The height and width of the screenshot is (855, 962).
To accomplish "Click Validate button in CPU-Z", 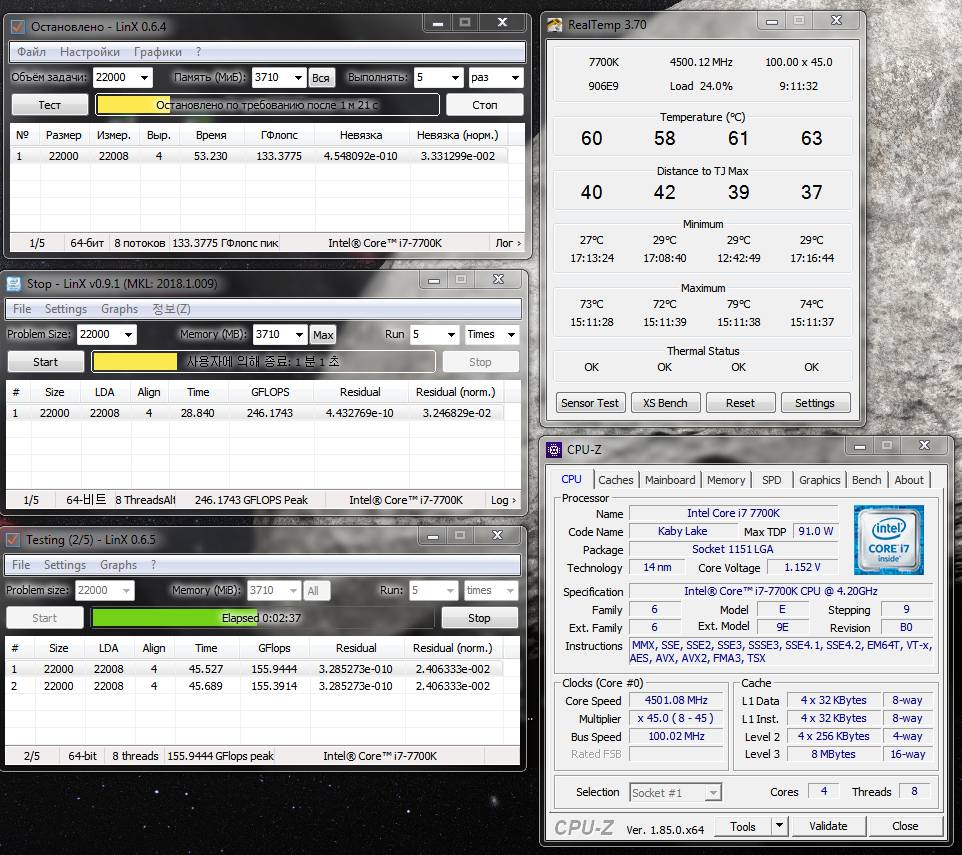I will [828, 826].
